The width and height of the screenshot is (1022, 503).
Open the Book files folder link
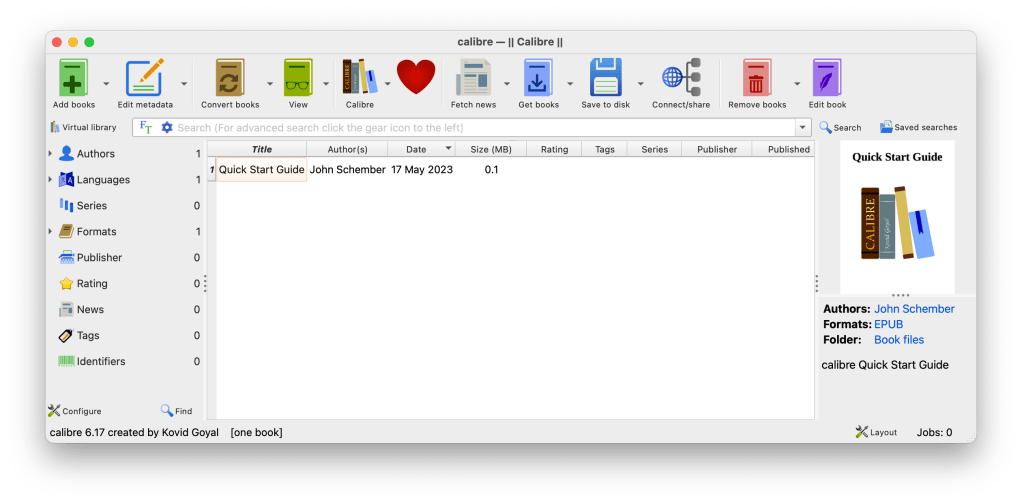(x=898, y=340)
